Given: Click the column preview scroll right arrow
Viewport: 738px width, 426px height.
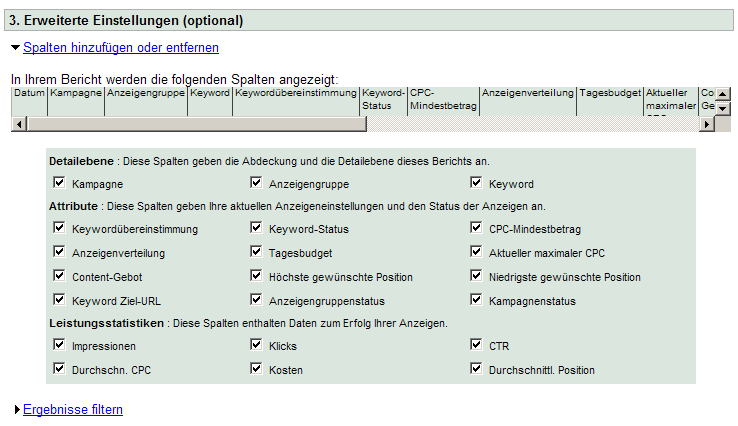Looking at the screenshot, I should (x=707, y=124).
